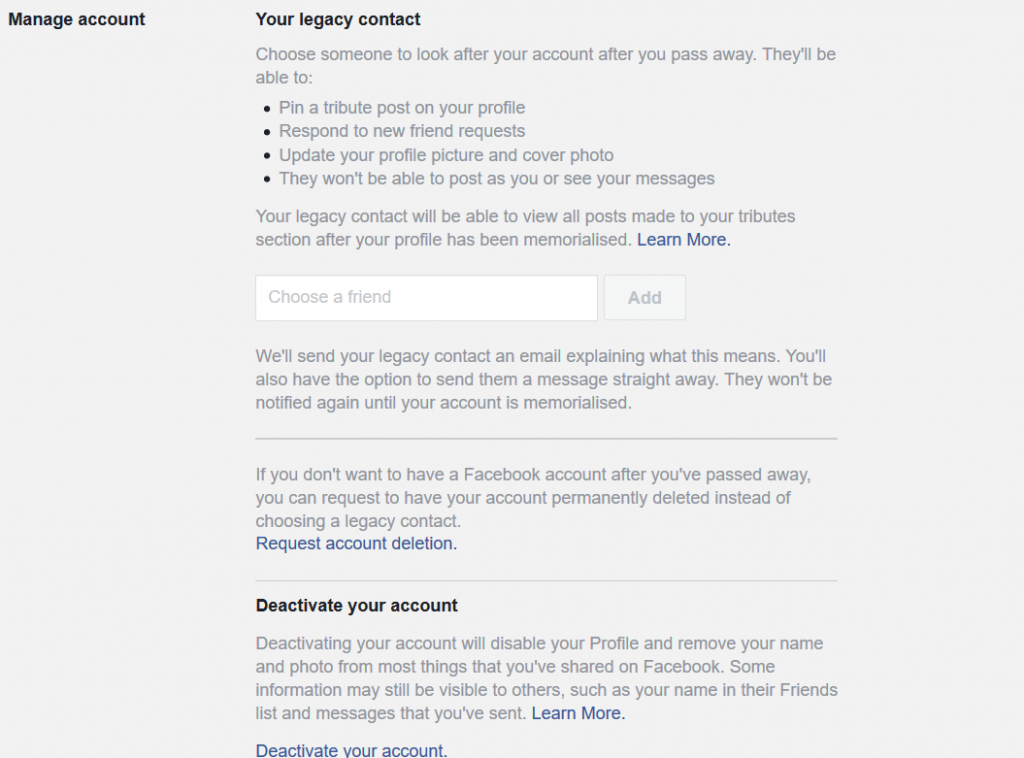Click the Request account deletion link
Screen dimensions: 1024x758
pyautogui.click(x=356, y=544)
